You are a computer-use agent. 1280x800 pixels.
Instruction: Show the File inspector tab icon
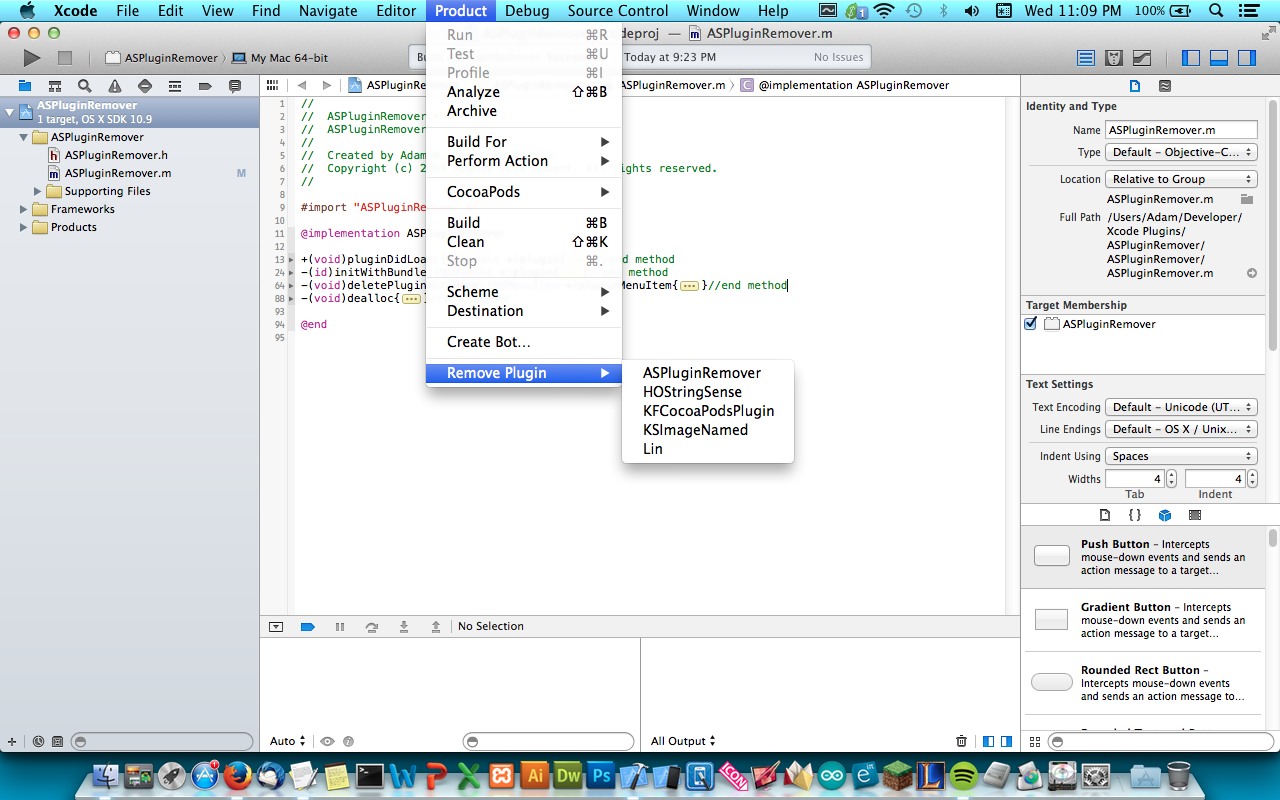[1135, 86]
